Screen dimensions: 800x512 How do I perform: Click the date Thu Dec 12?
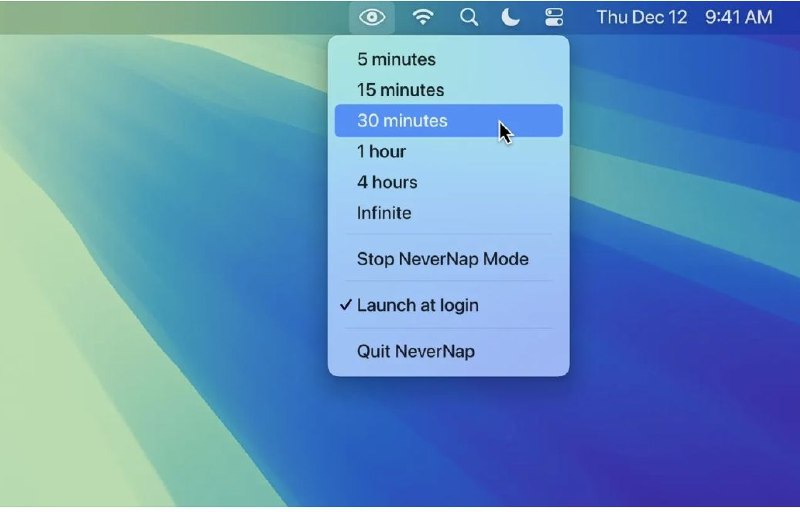[642, 17]
